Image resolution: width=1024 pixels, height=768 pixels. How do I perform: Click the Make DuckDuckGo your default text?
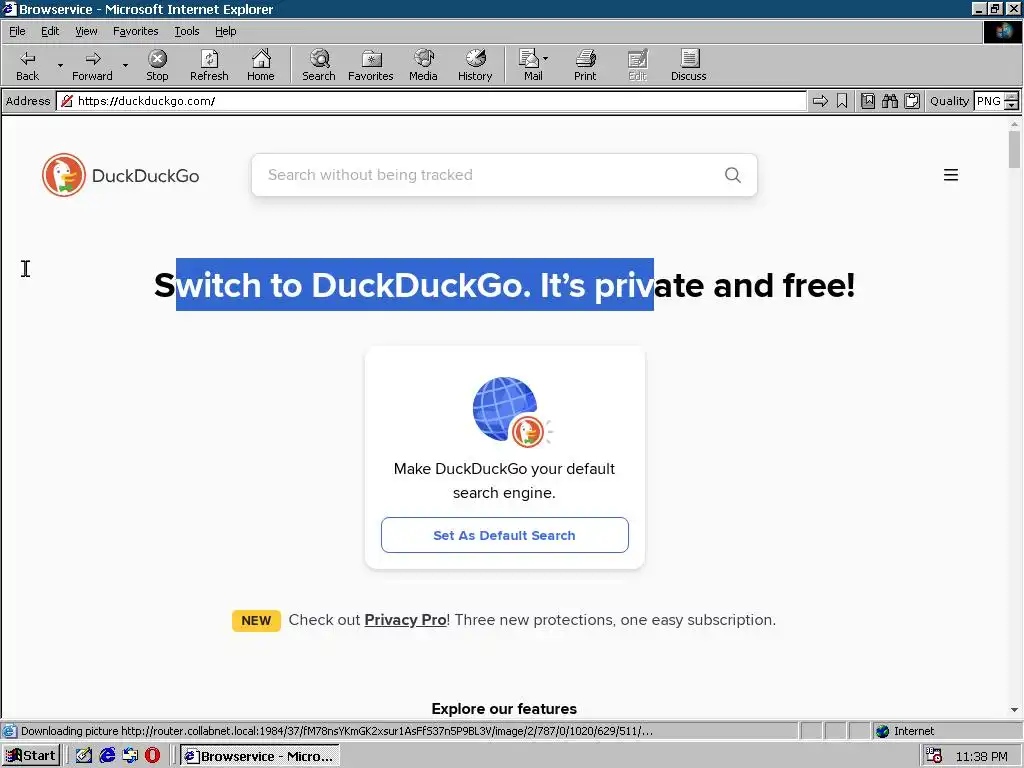pos(504,481)
